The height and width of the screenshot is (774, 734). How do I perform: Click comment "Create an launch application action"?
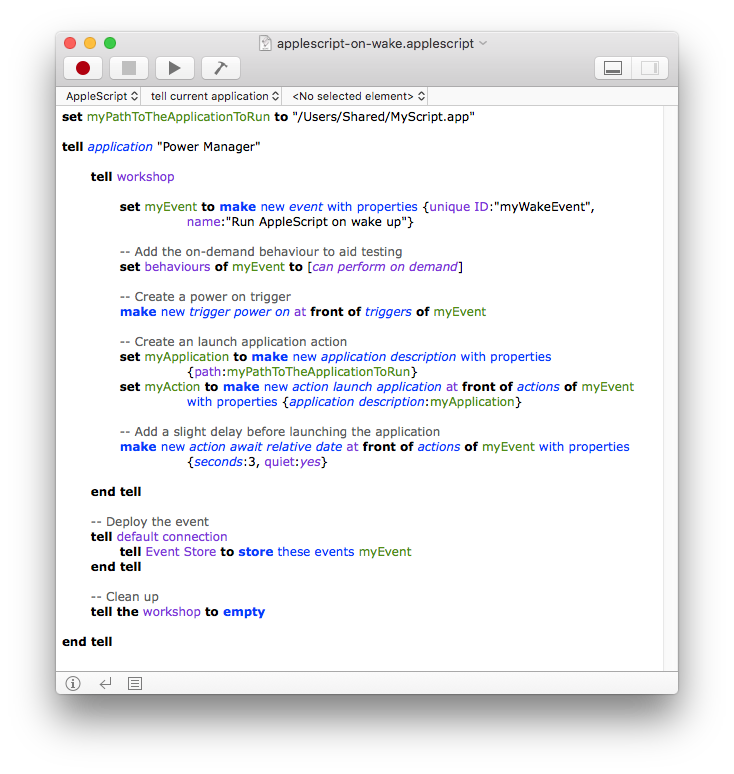(233, 342)
